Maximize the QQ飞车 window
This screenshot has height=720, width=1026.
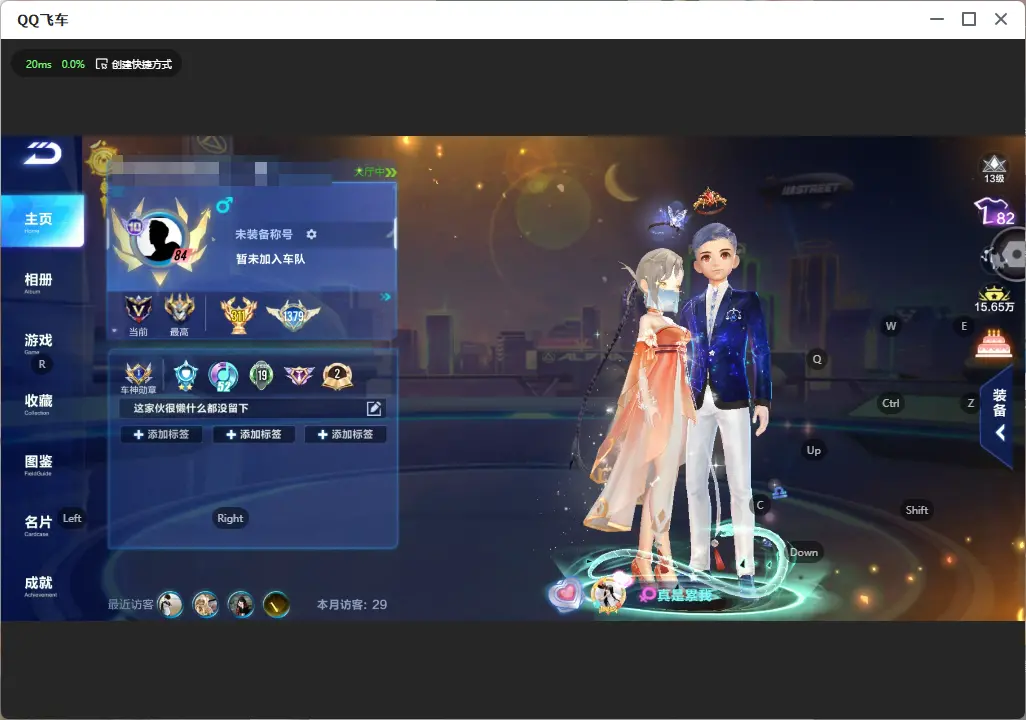[x=969, y=20]
